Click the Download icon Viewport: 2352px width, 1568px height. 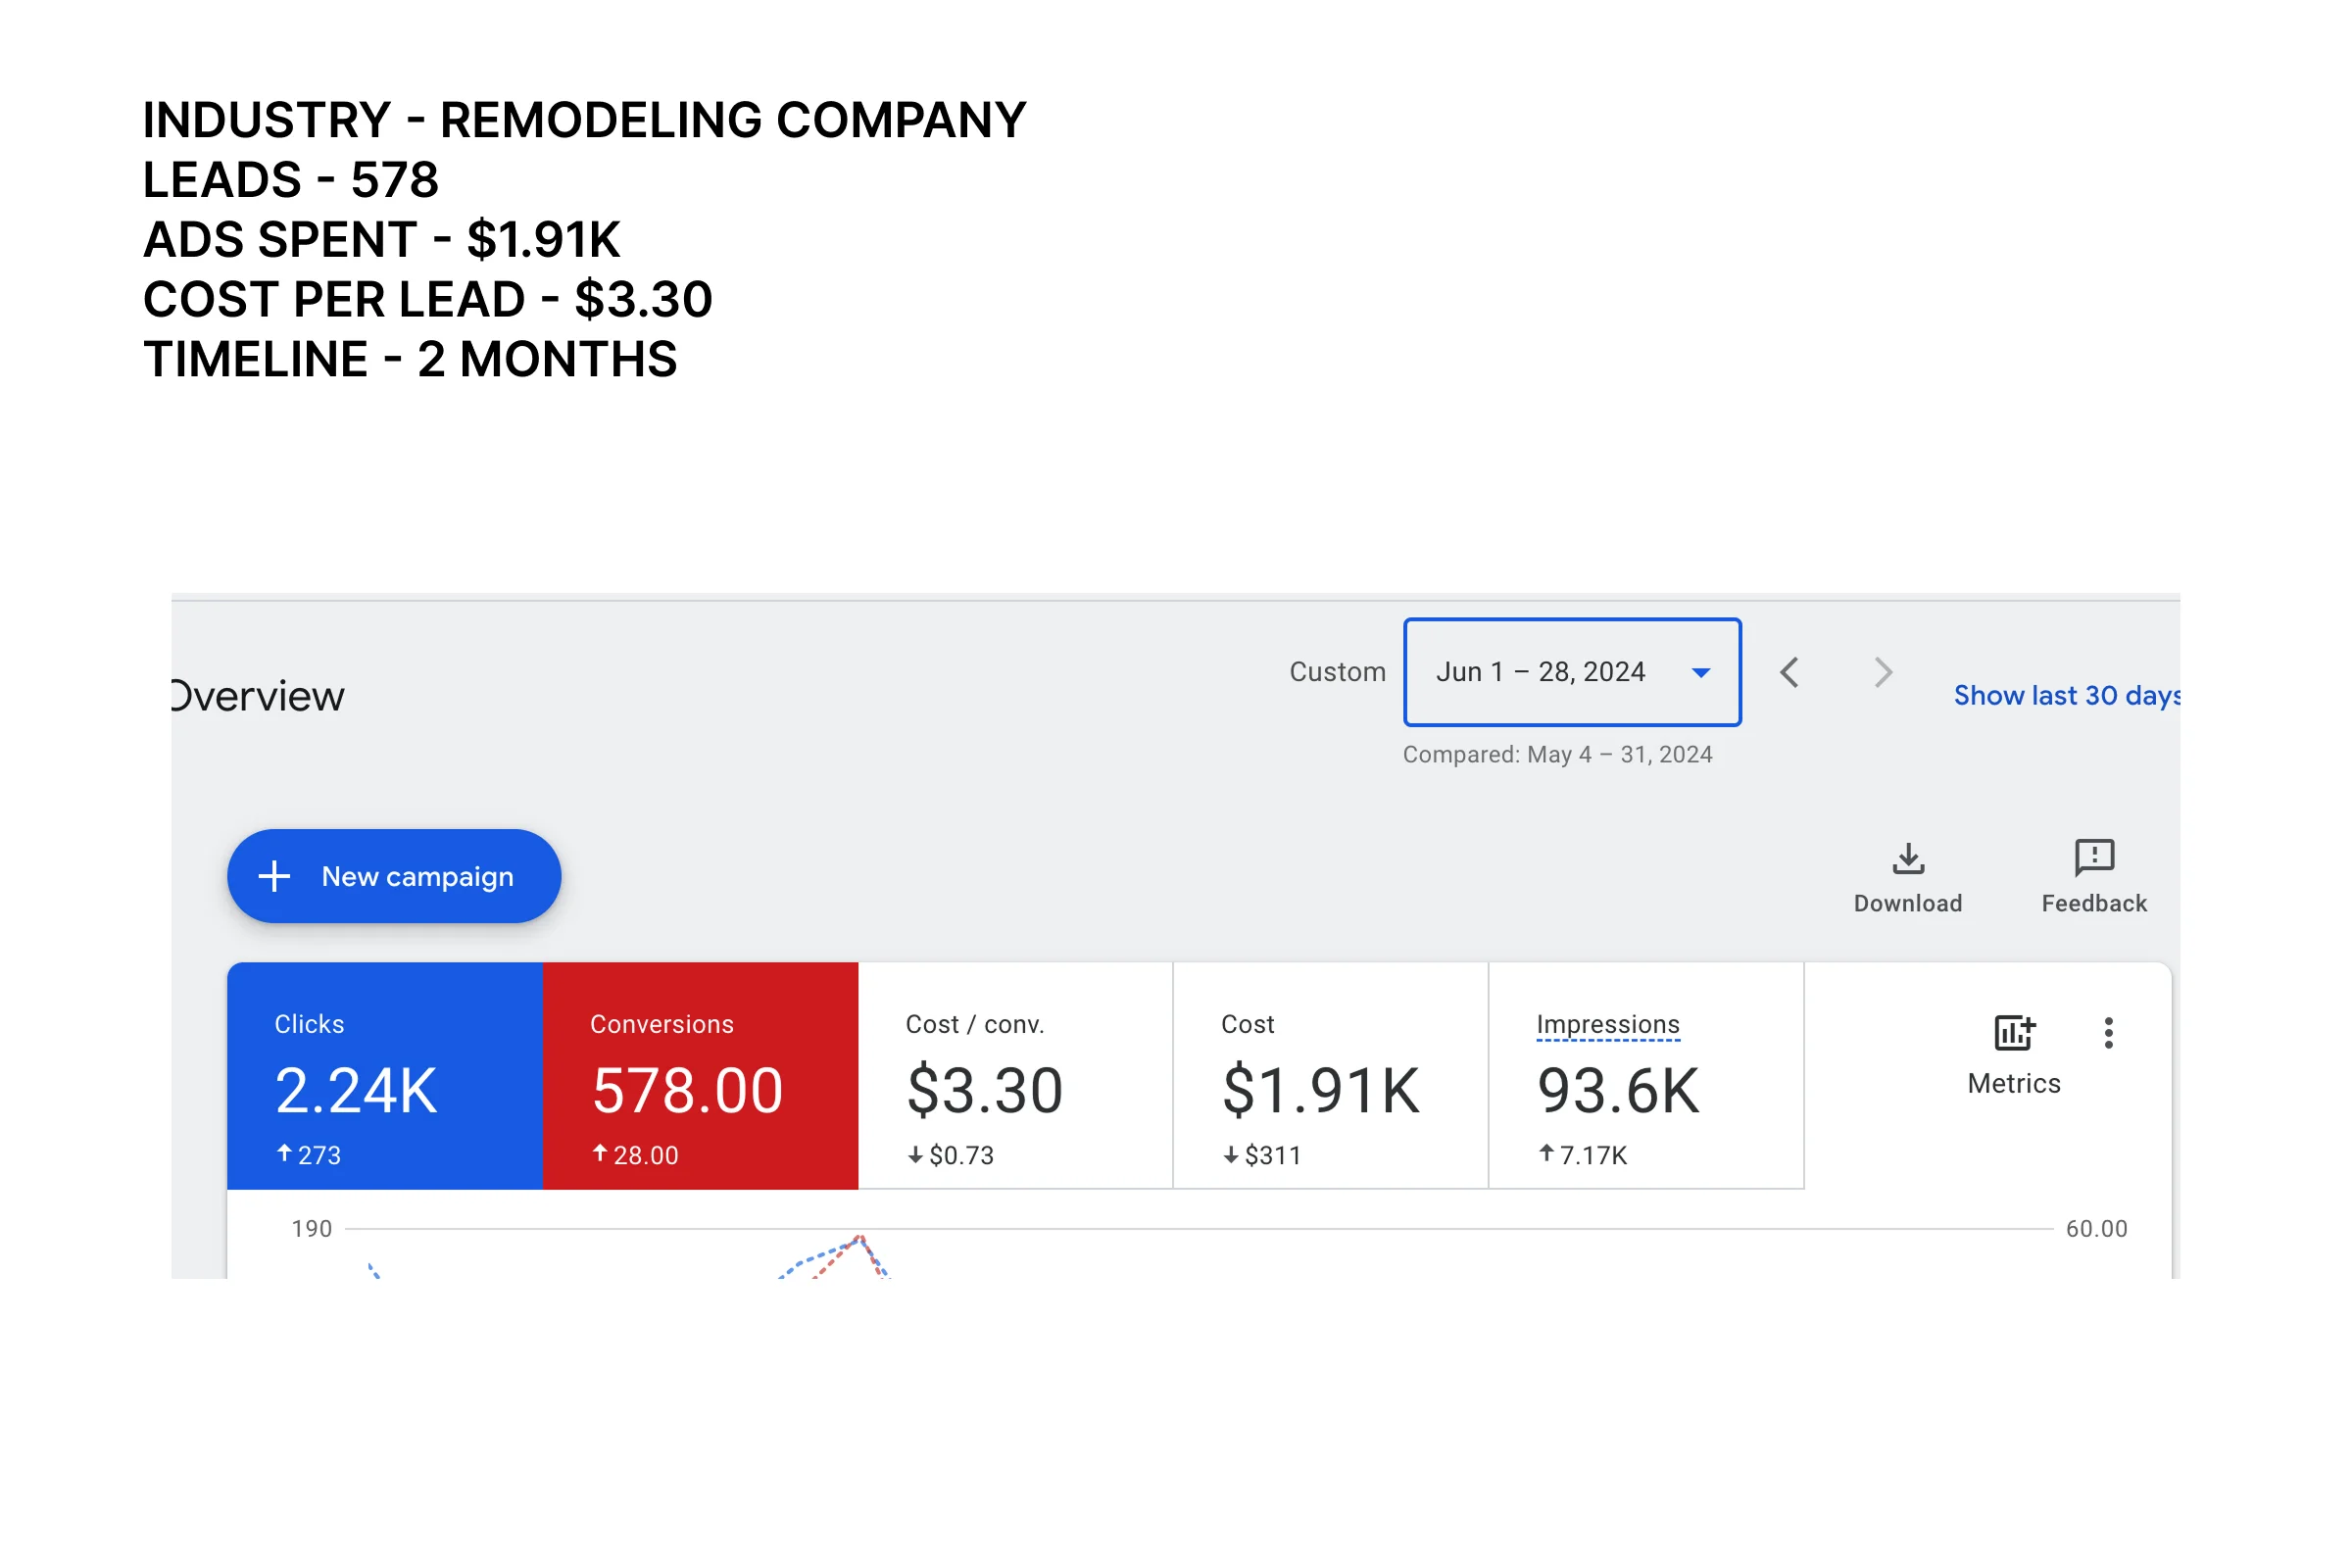[1908, 860]
